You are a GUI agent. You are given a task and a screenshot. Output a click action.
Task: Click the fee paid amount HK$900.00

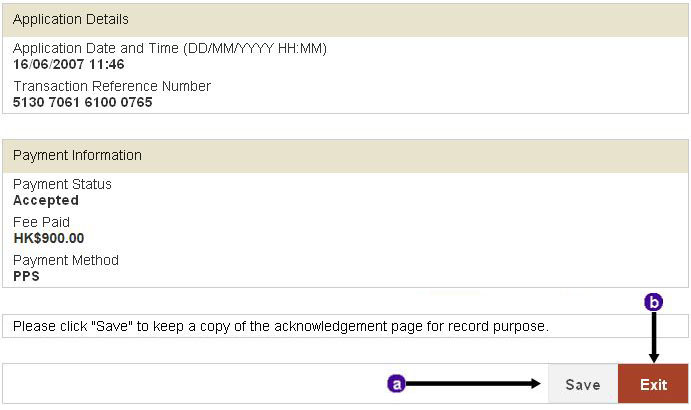[x=48, y=238]
